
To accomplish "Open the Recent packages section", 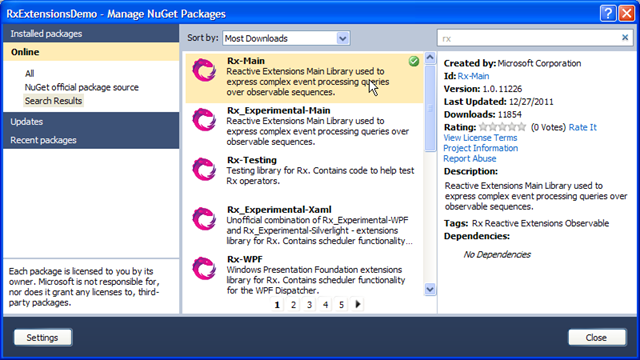I will 91,140.
